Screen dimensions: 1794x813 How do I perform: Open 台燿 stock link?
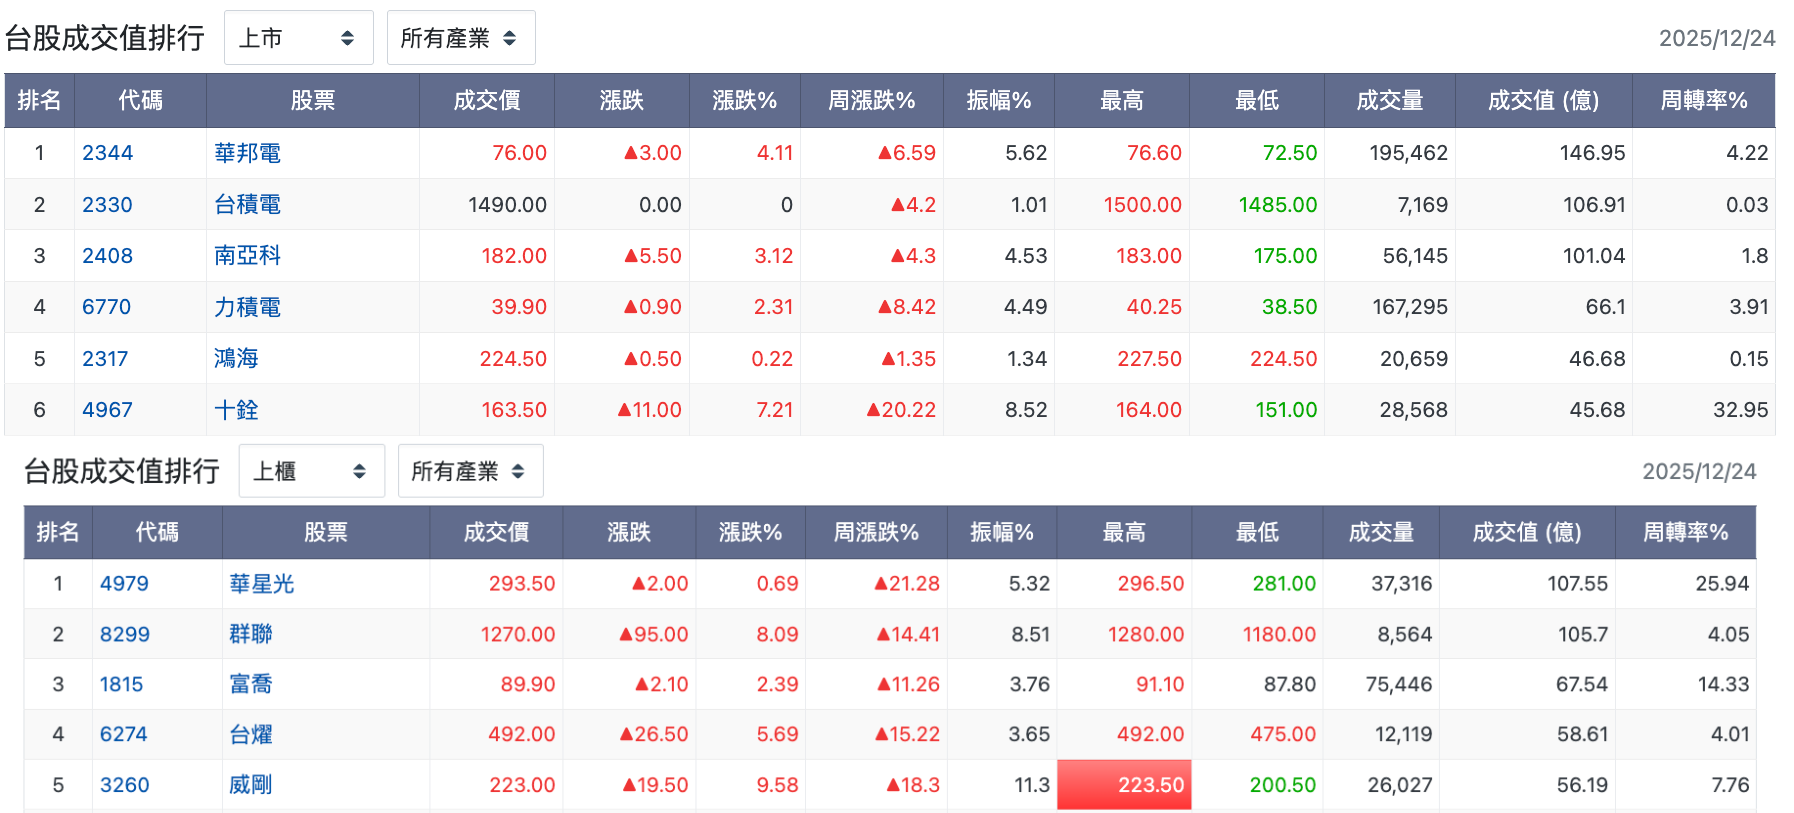(x=251, y=734)
